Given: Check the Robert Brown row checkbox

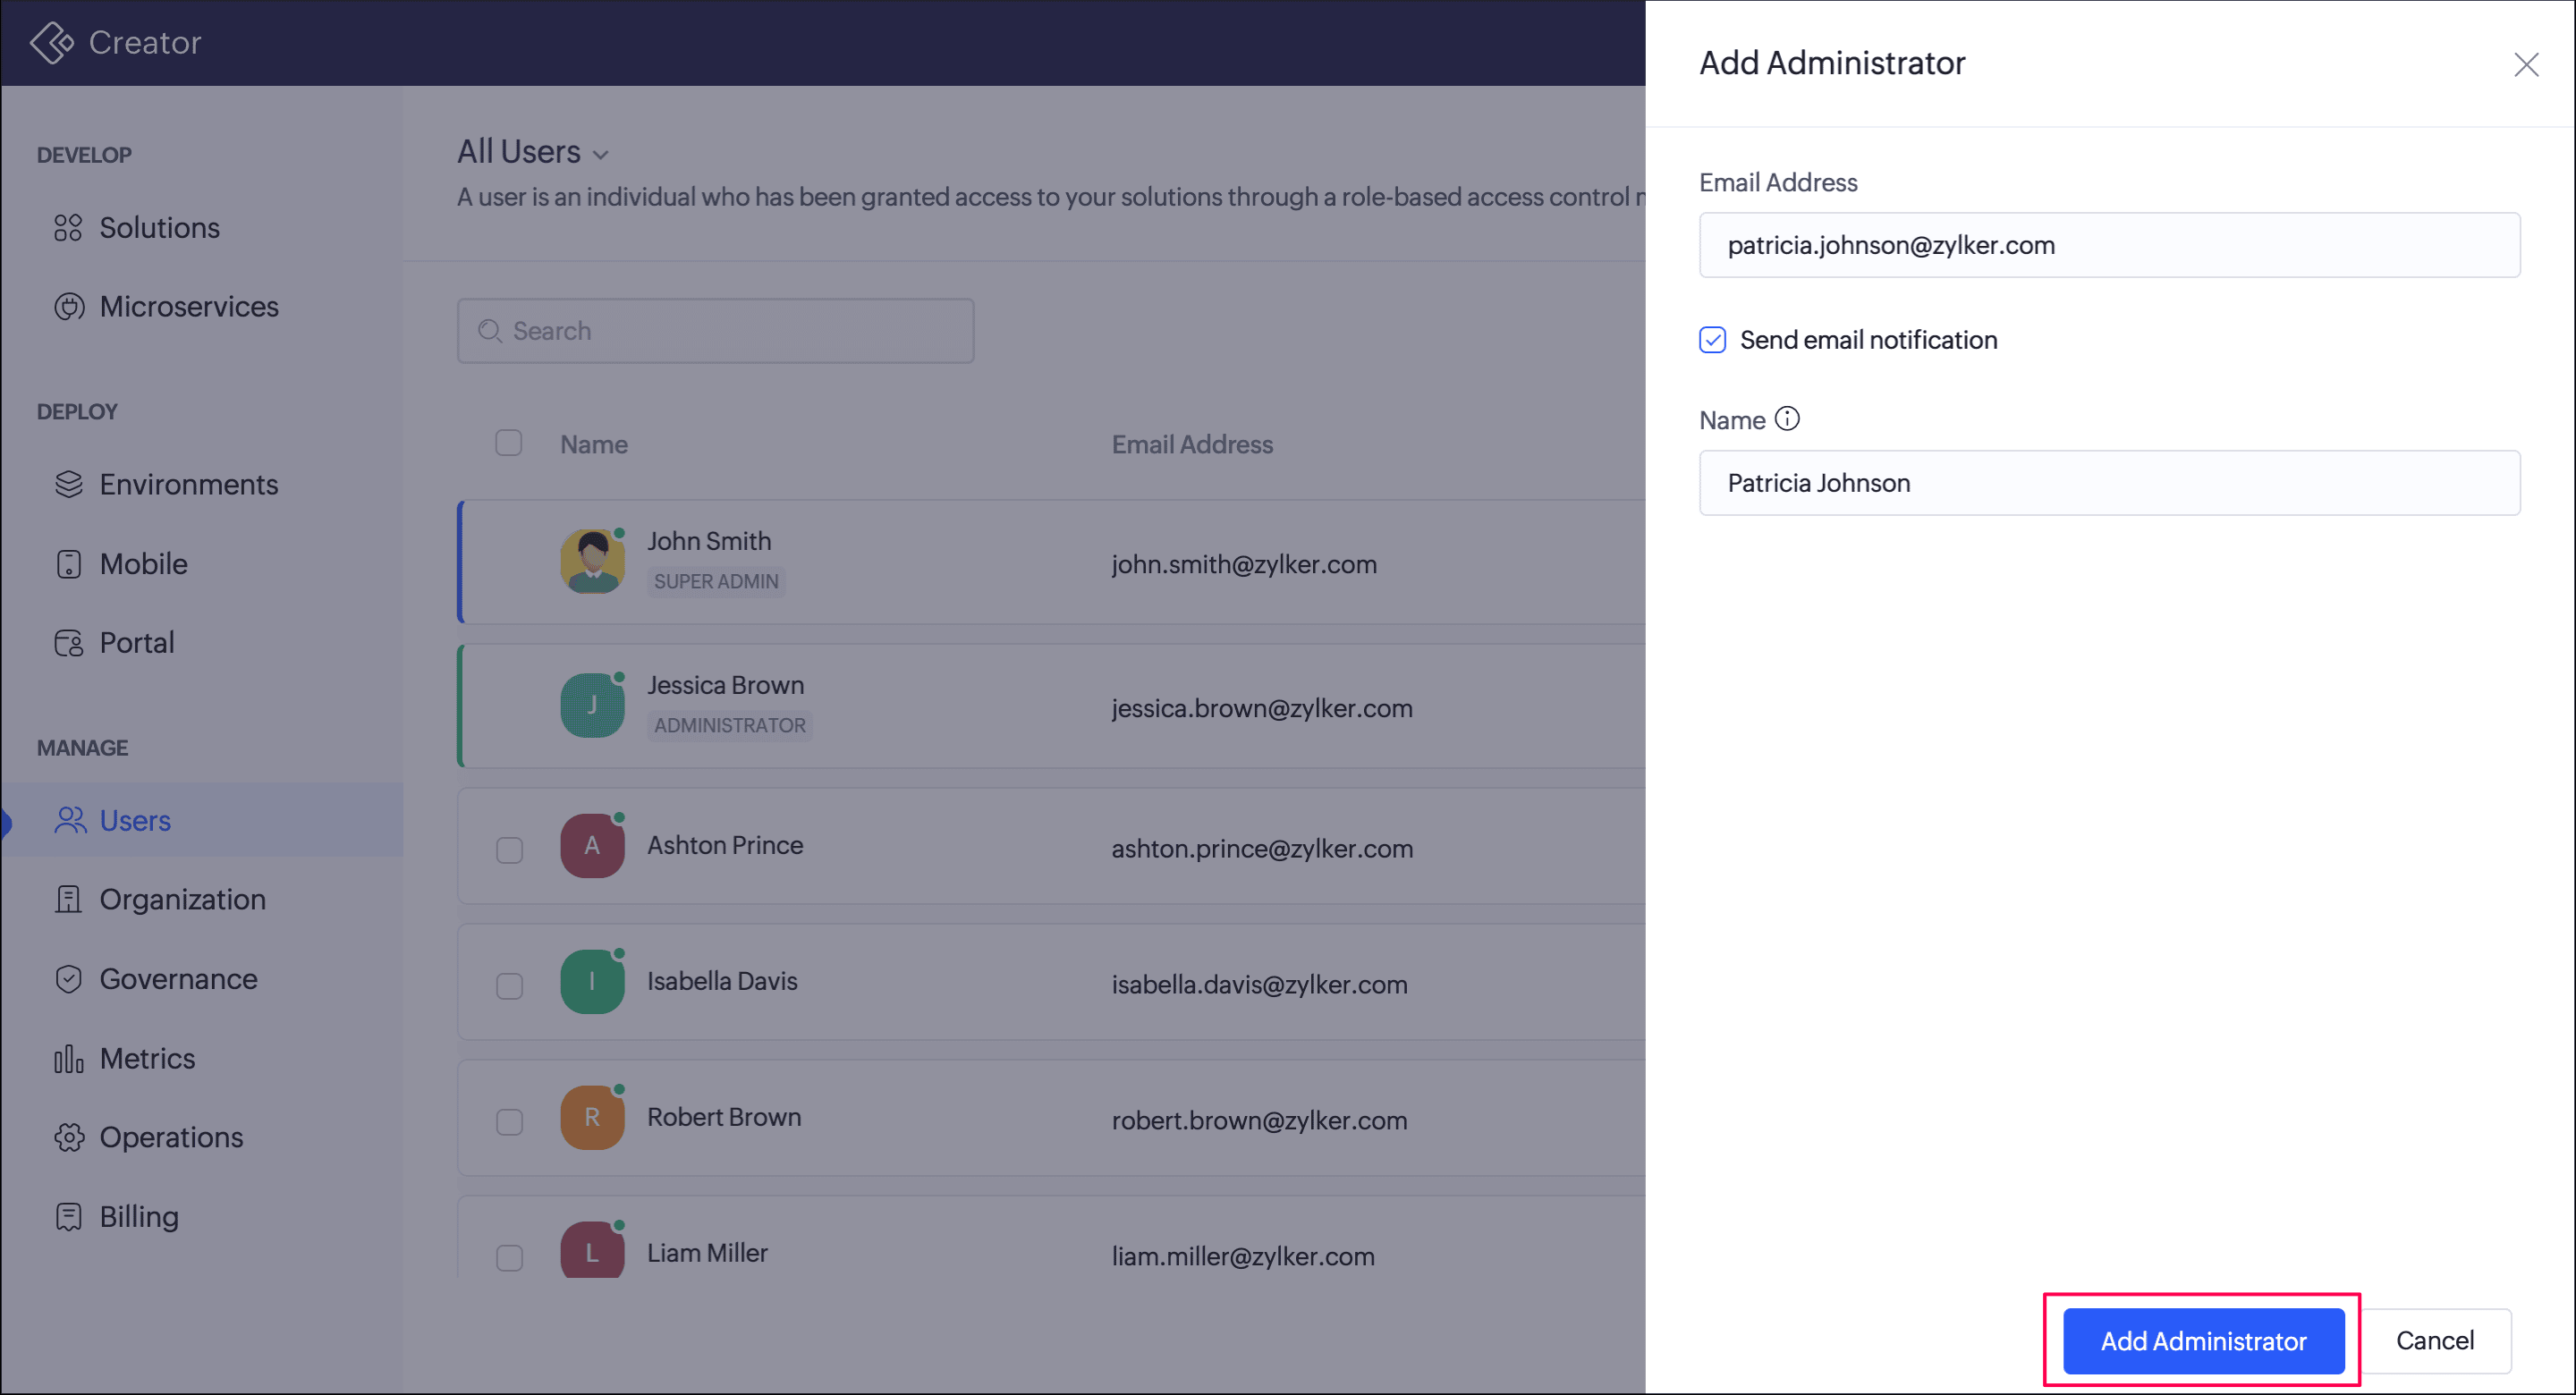Looking at the screenshot, I should click(509, 1122).
